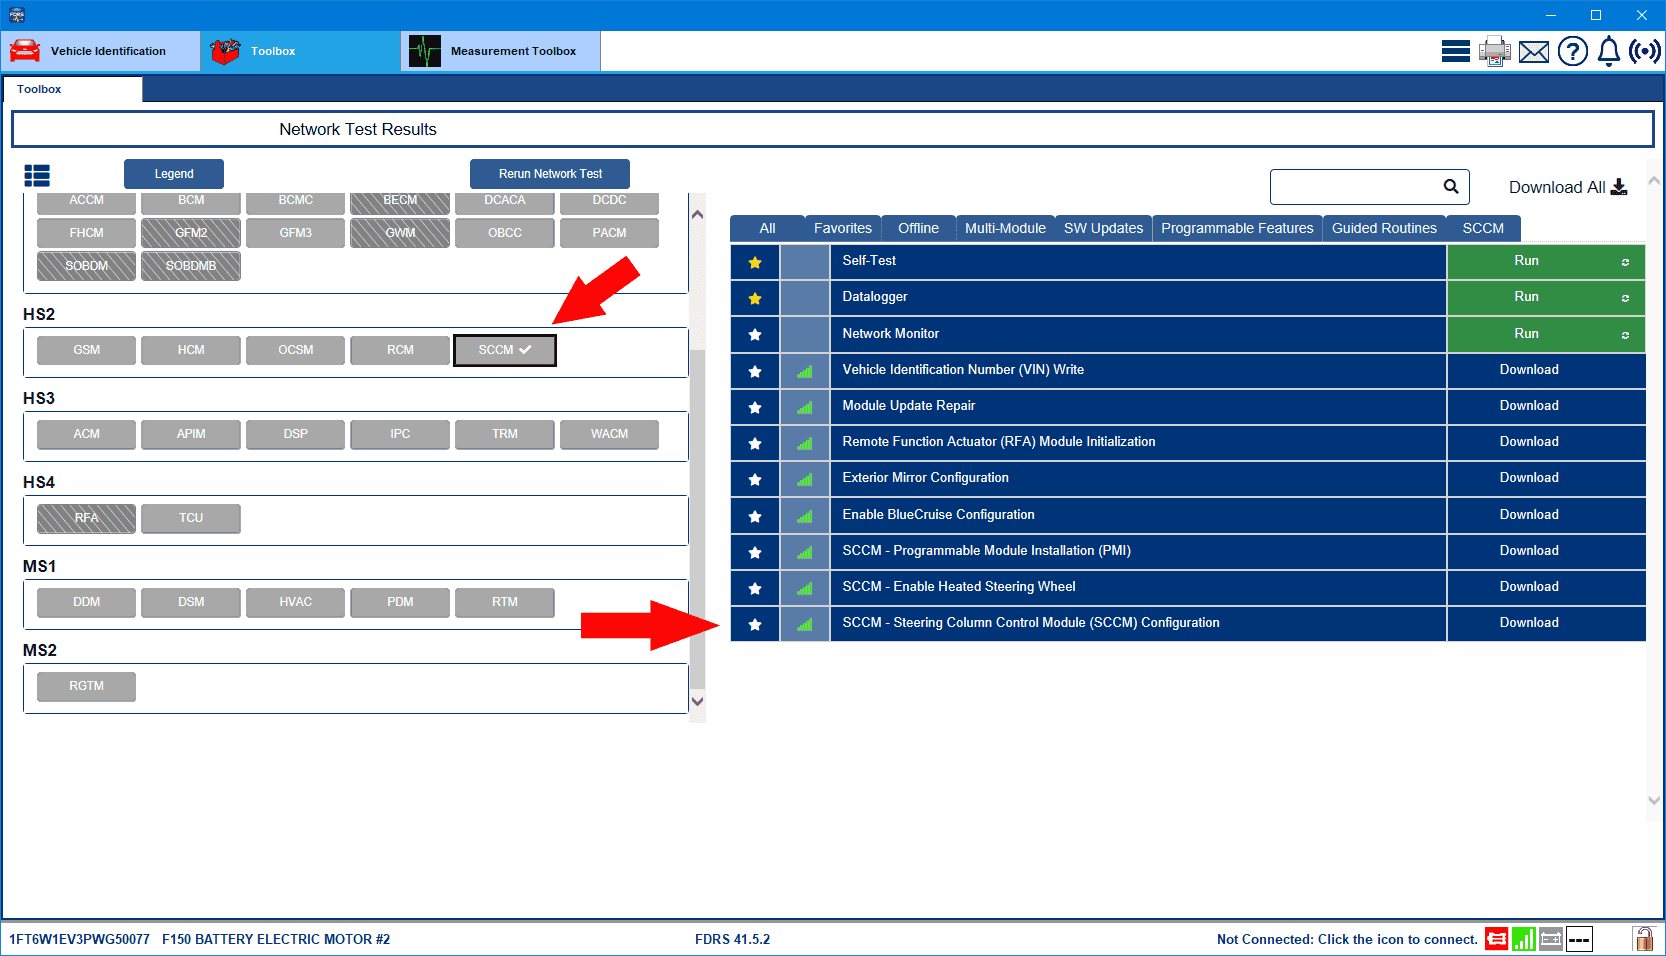This screenshot has height=956, width=1666.
Task: Toggle favorite star for Network Monitor
Action: click(x=755, y=335)
